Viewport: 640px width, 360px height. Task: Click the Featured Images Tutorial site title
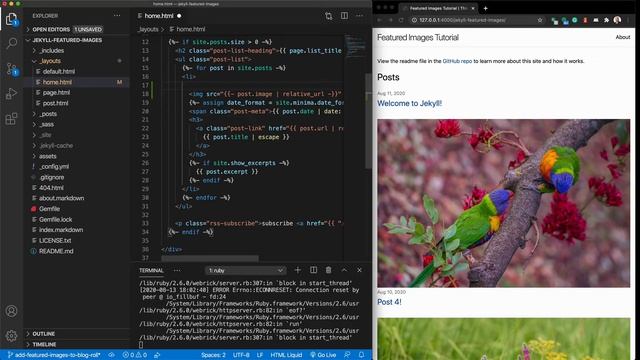click(x=418, y=38)
